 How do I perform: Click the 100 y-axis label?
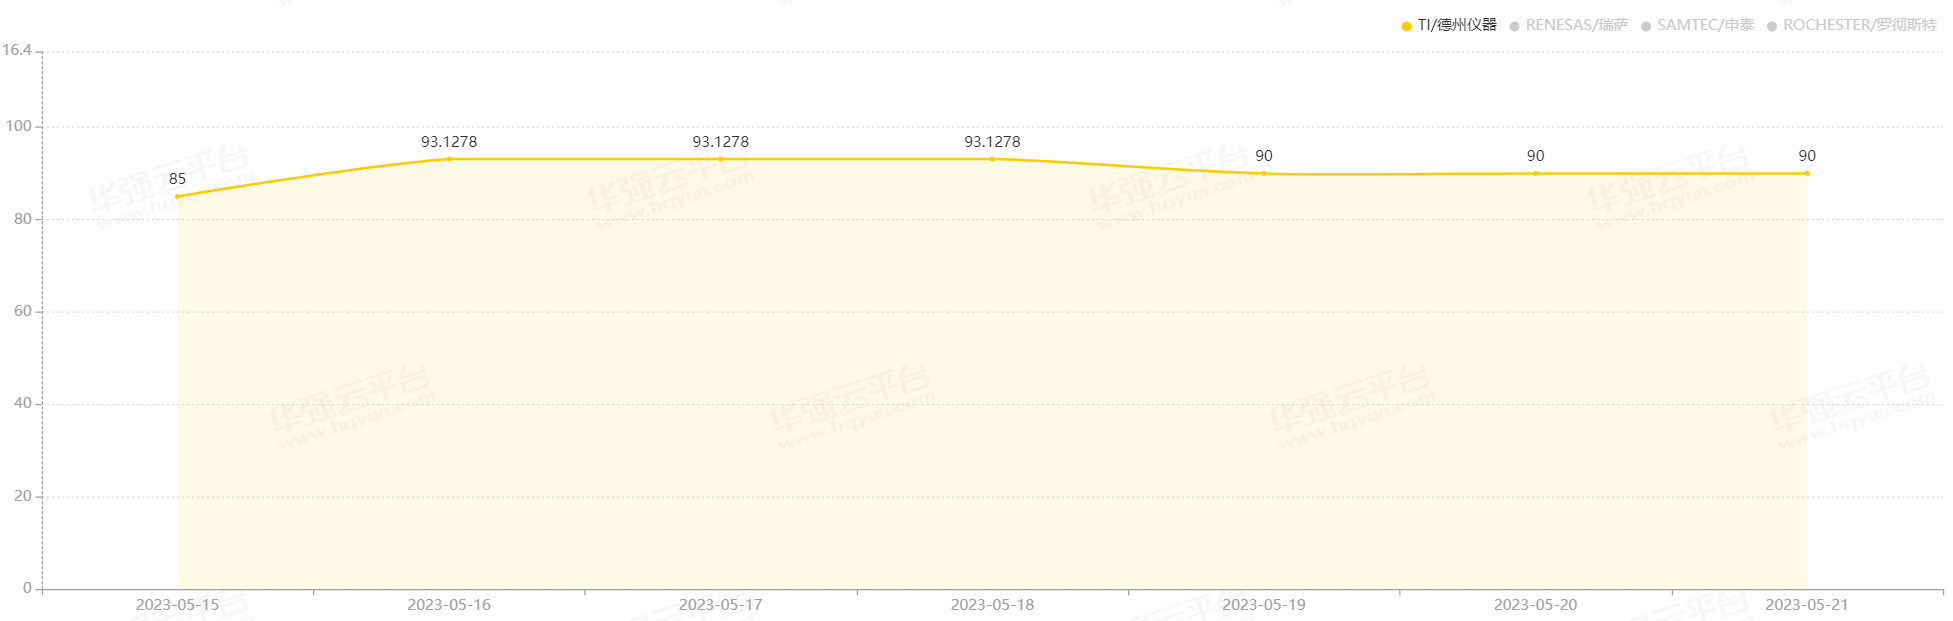click(19, 126)
